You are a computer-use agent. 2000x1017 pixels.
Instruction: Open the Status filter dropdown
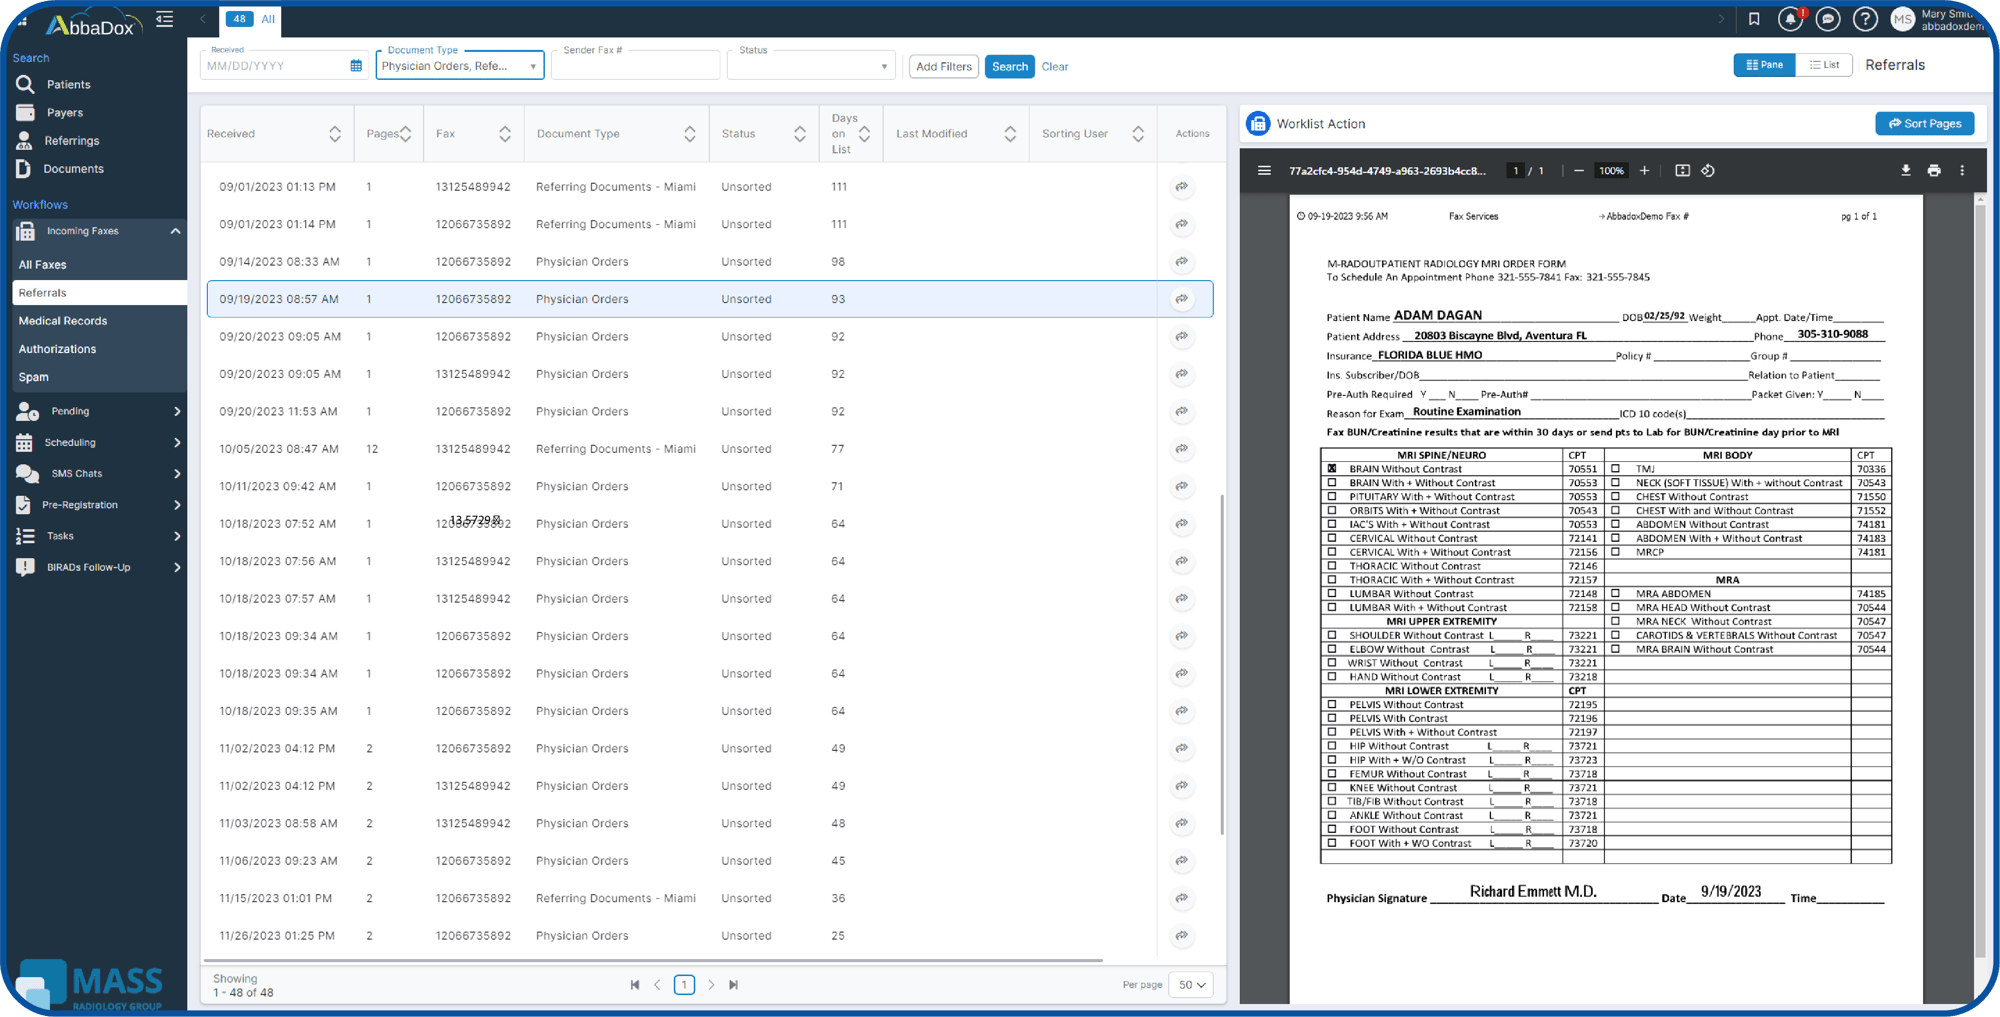[810, 66]
